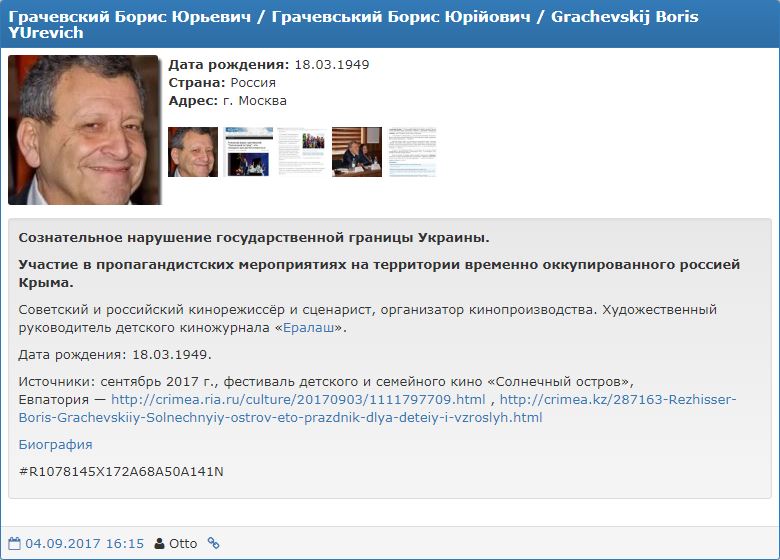
Task: Click the address value г. Москва
Action: coord(255,100)
